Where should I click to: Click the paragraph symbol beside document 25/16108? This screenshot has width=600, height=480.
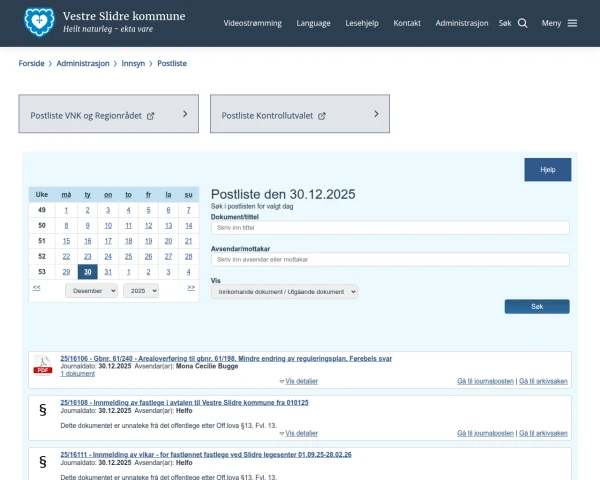point(43,409)
